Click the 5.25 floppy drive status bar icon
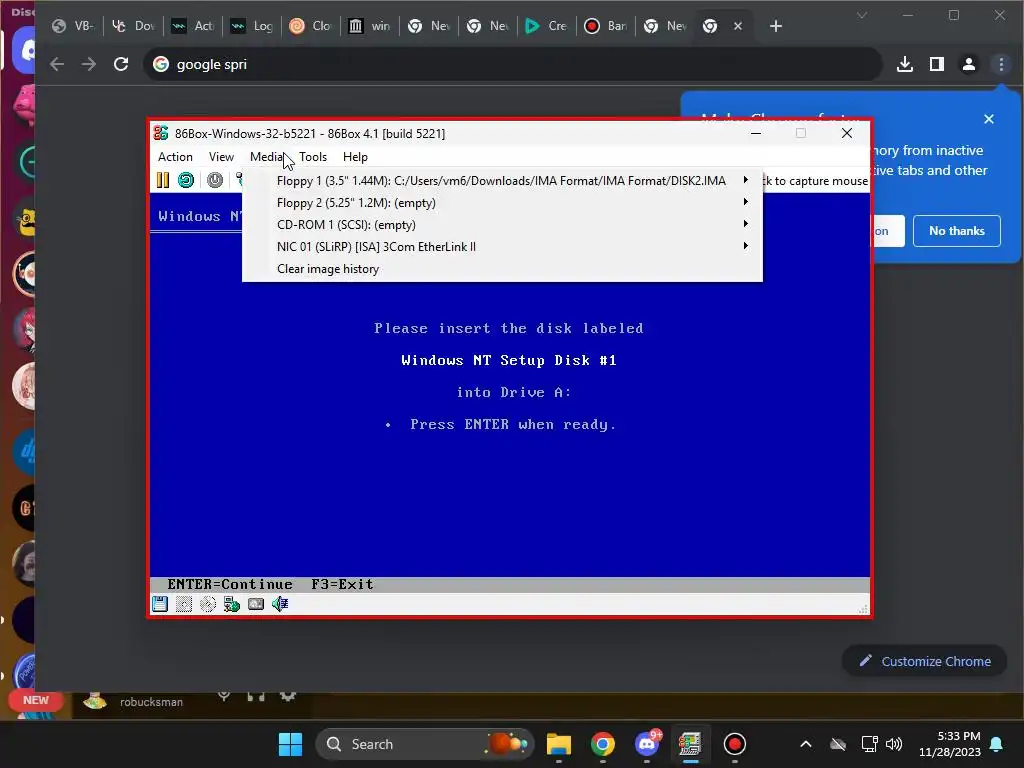Viewport: 1024px width, 768px height. click(184, 604)
